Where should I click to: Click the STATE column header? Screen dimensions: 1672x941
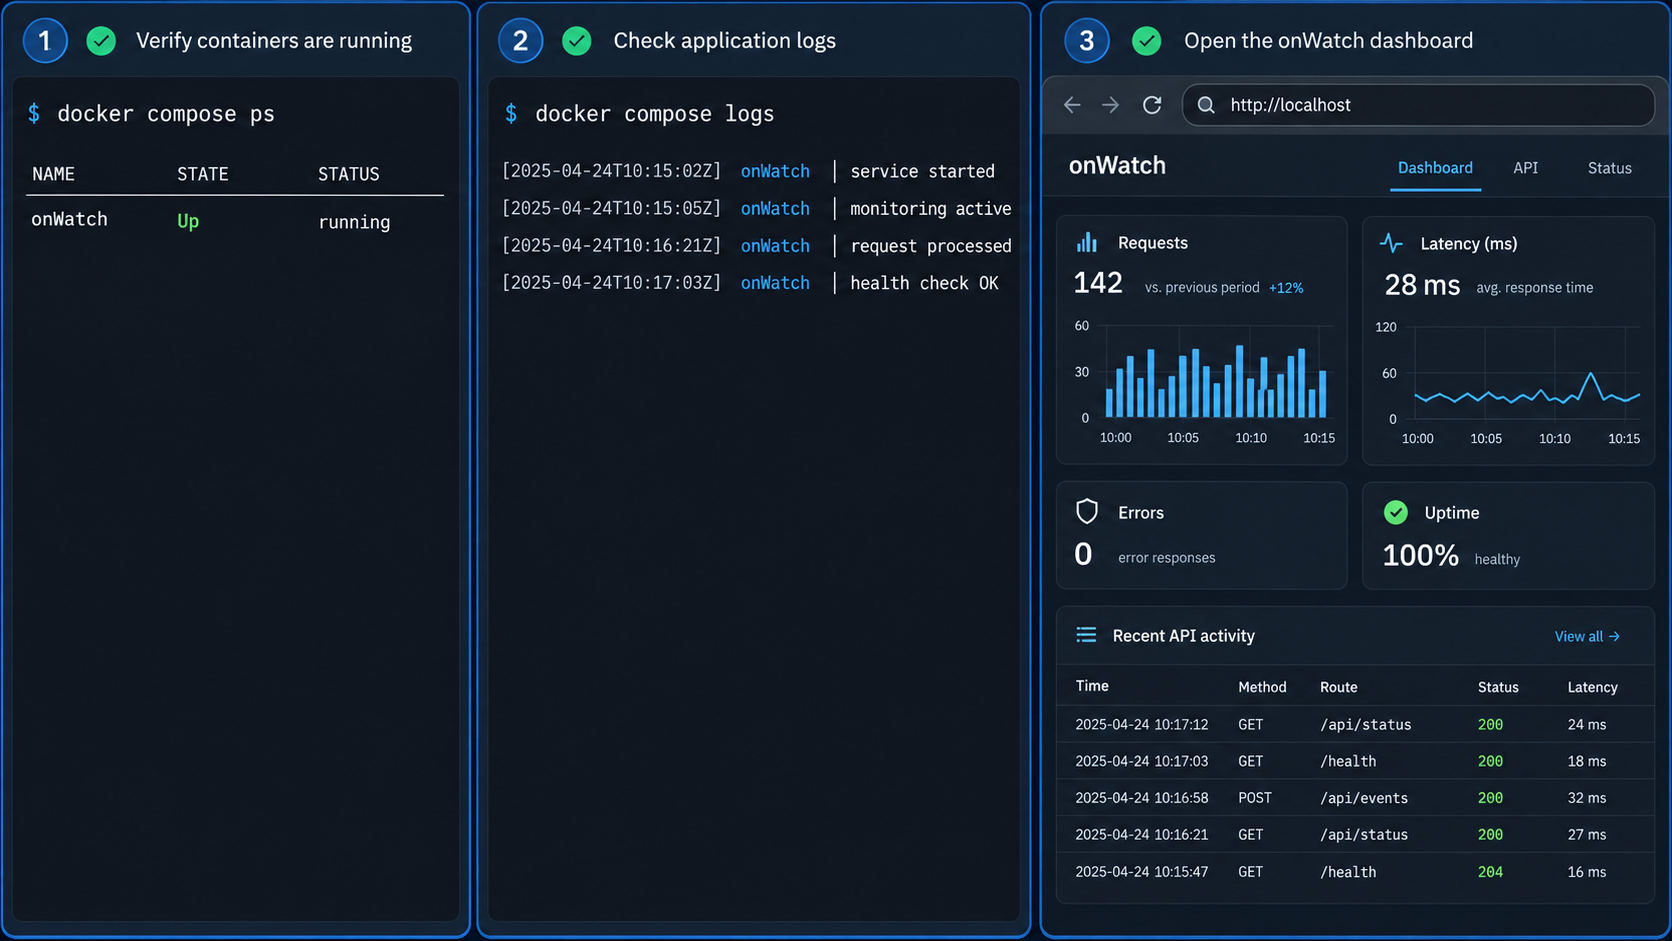[x=203, y=174]
